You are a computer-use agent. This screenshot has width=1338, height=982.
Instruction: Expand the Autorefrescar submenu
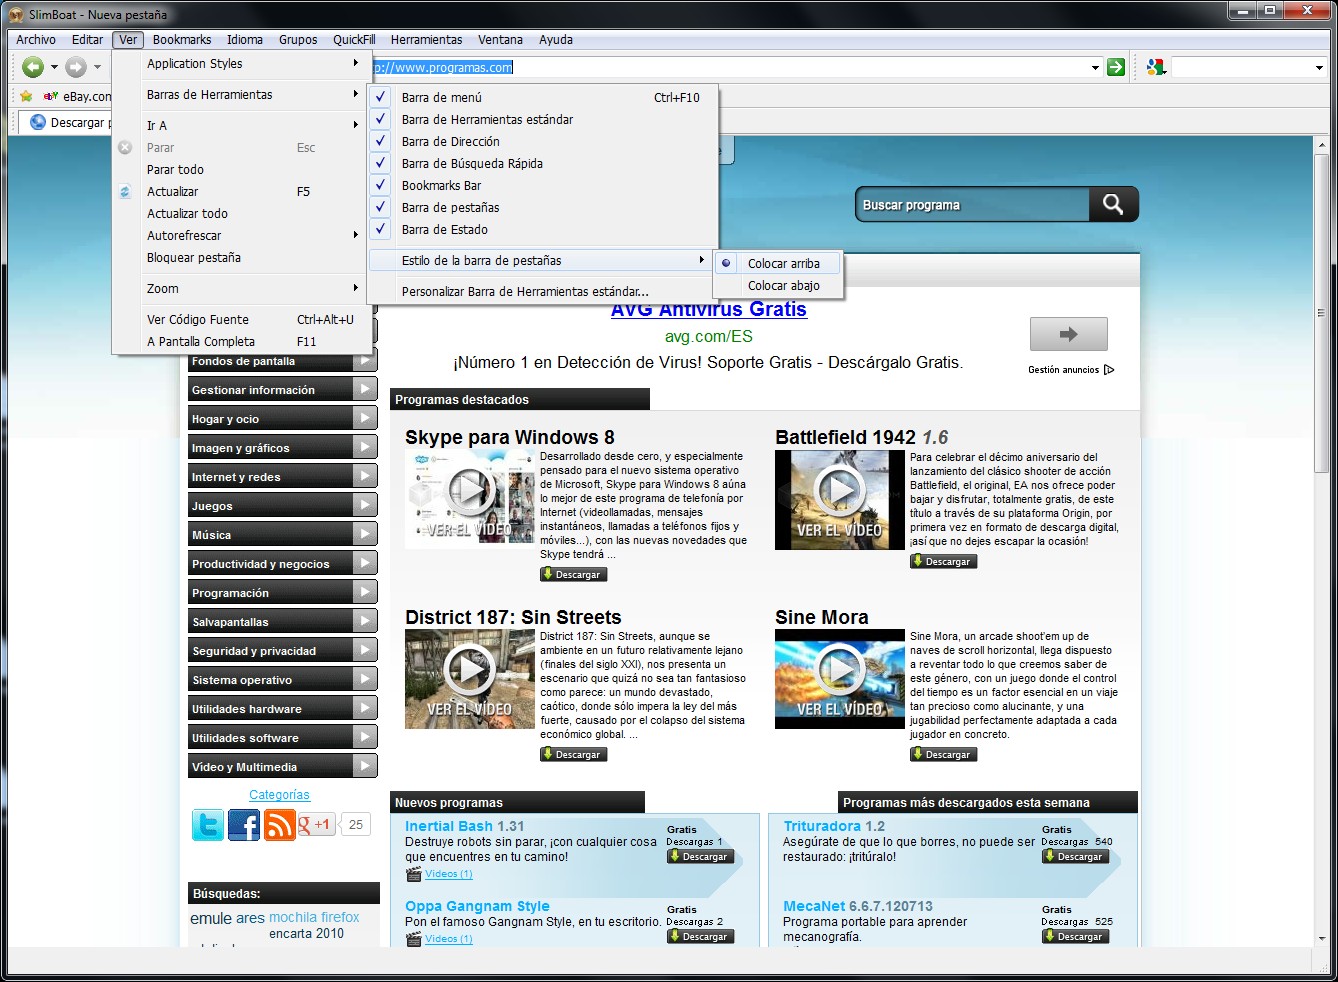coord(242,235)
